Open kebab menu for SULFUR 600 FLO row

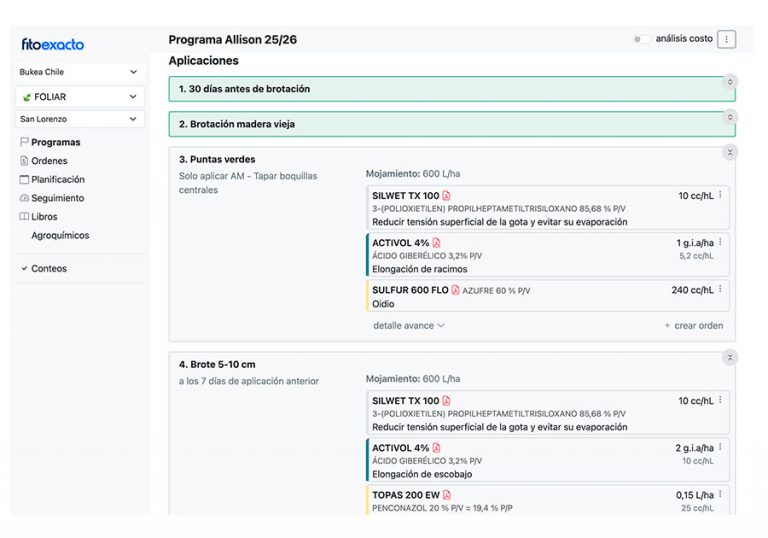coord(720,290)
